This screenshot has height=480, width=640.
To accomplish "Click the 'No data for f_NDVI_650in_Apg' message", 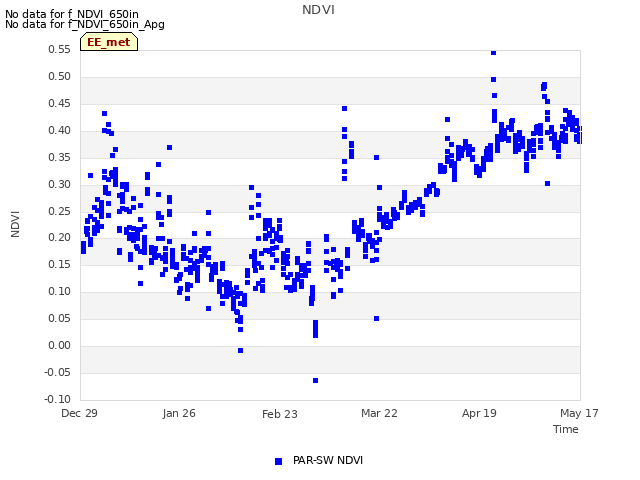I will click(x=85, y=24).
